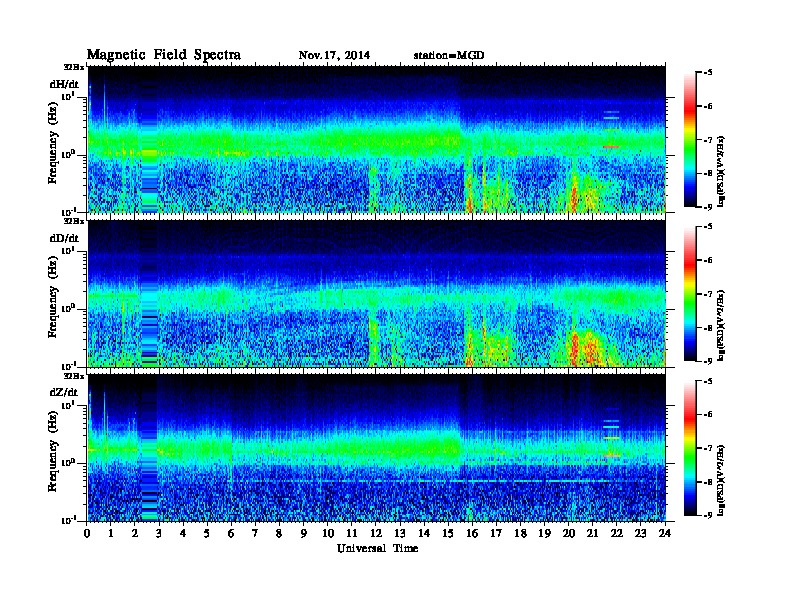792x612 pixels.
Task: Click the "9" tick on the time axis
Action: click(x=304, y=533)
